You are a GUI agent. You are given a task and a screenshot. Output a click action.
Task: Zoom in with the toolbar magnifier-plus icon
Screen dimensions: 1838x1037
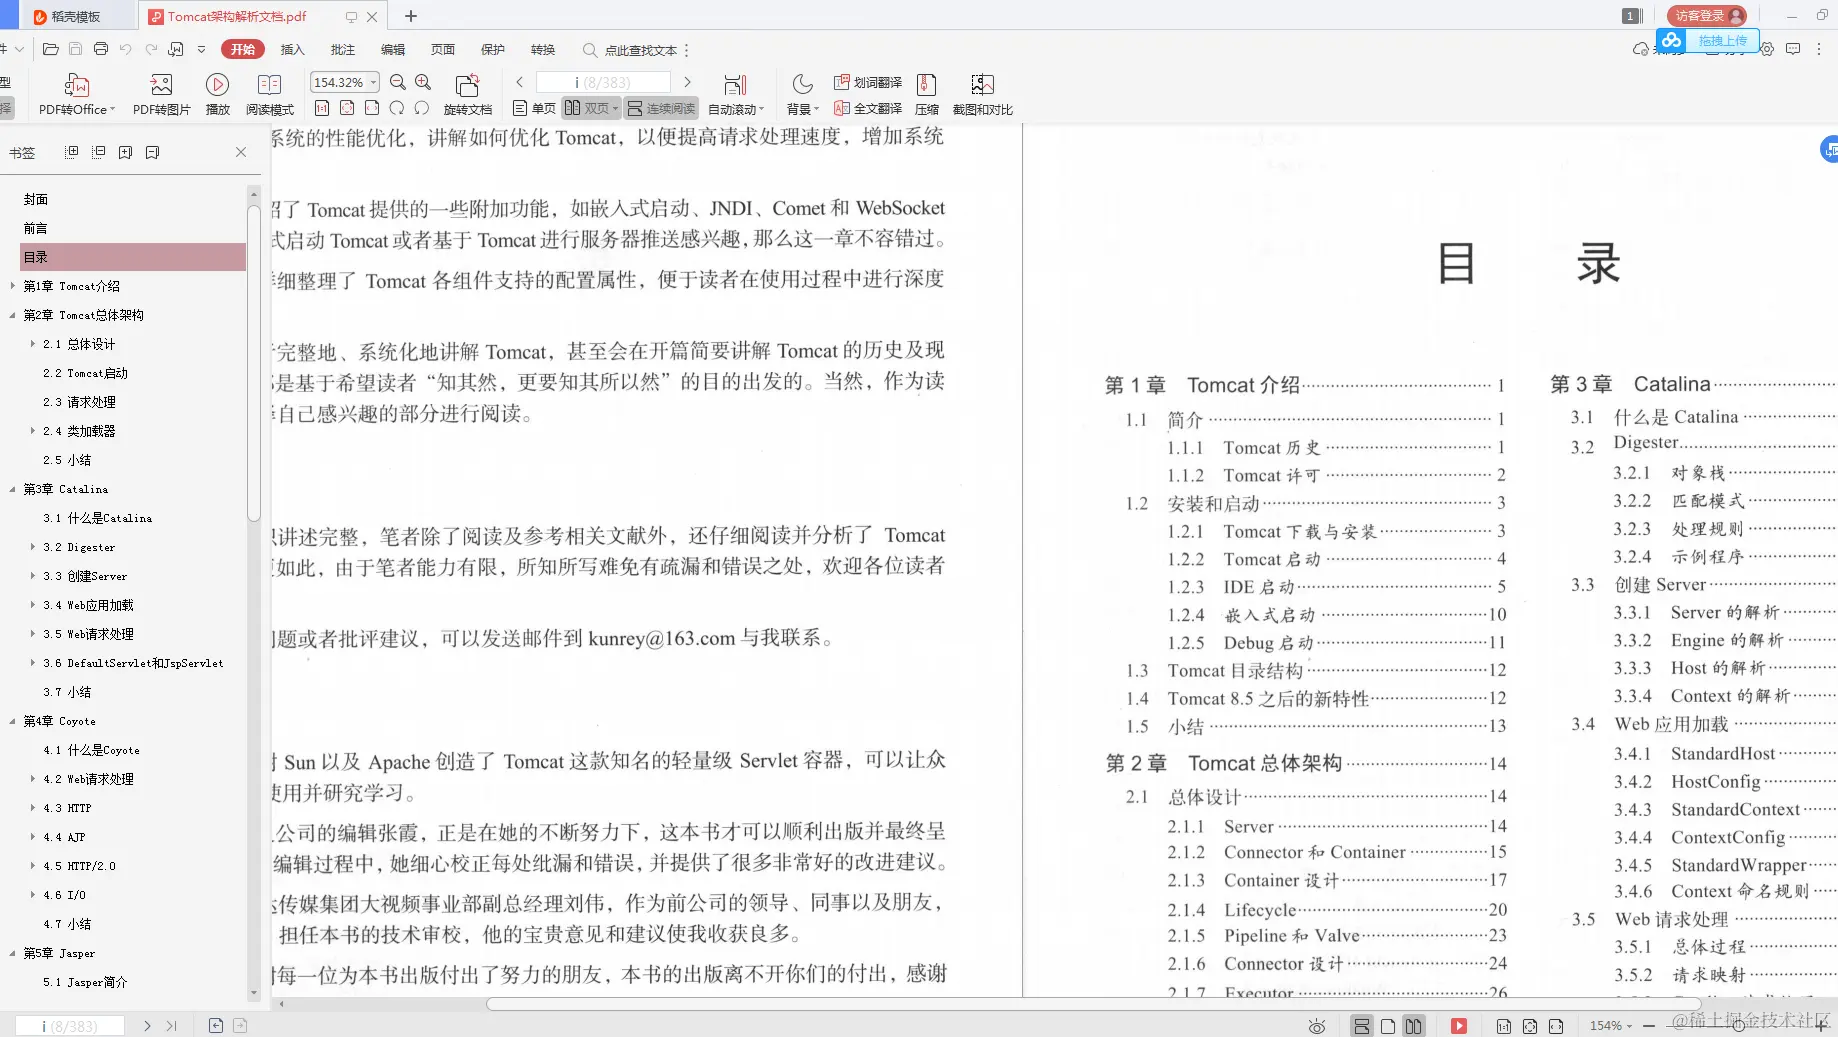[x=423, y=82]
